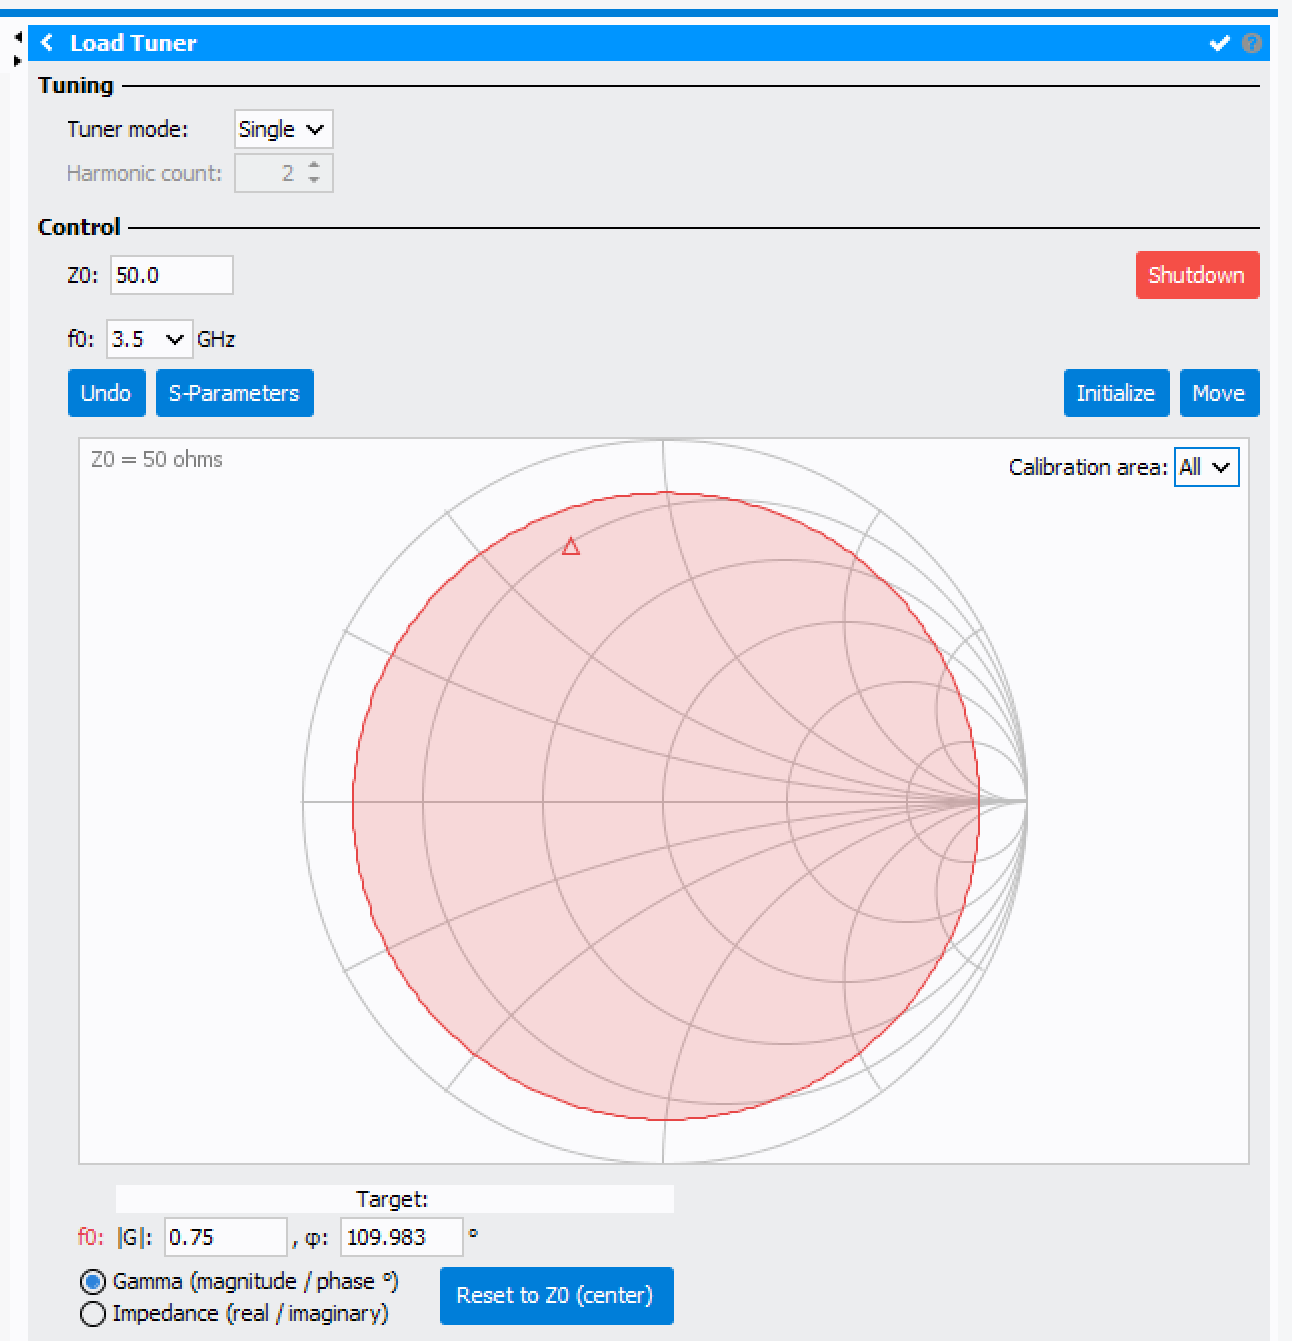This screenshot has height=1341, width=1292.
Task: Click Reset to Z0 (center)
Action: pos(556,1296)
